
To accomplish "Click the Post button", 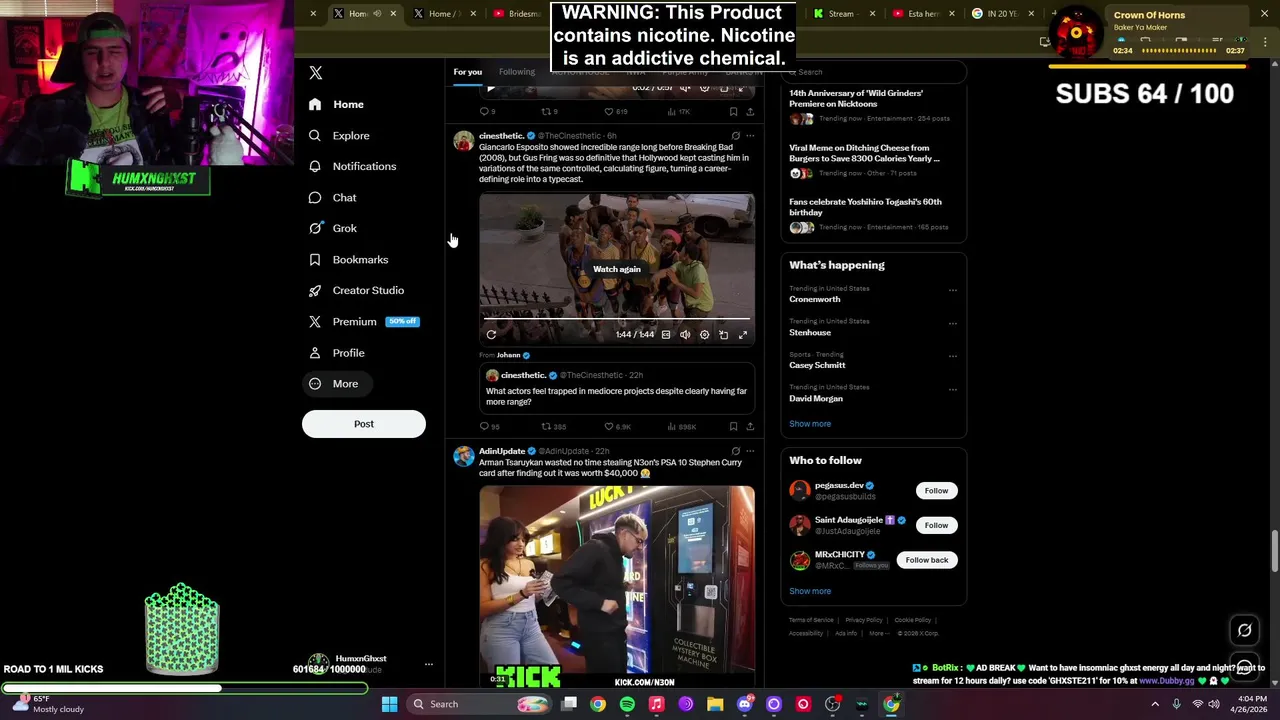I will coord(364,424).
